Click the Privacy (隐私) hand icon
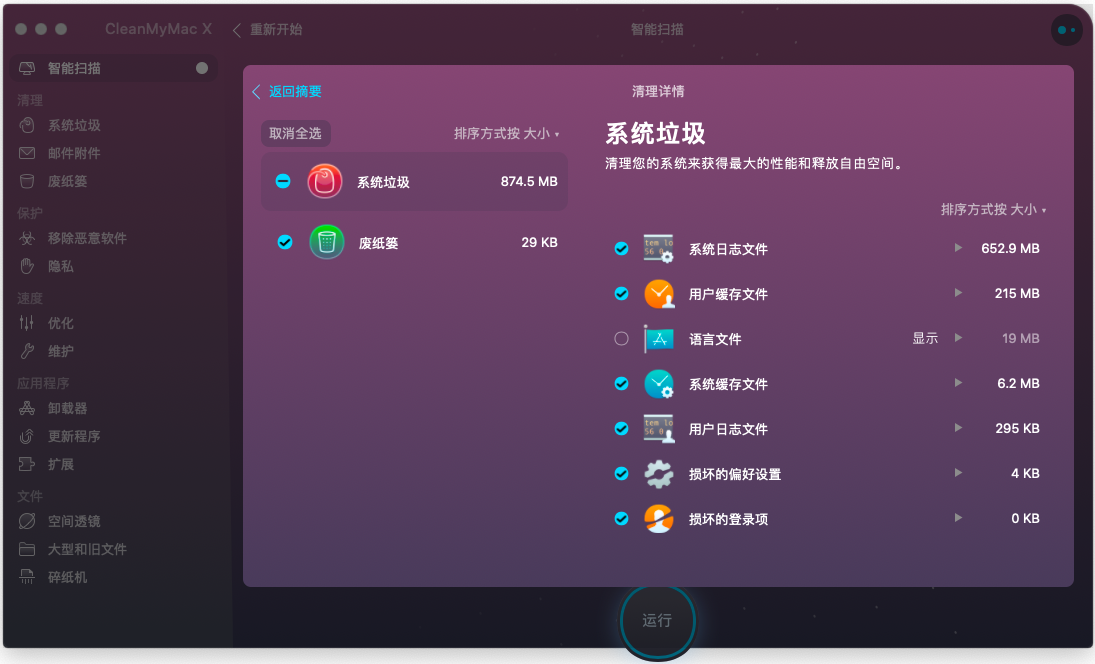 click(27, 267)
